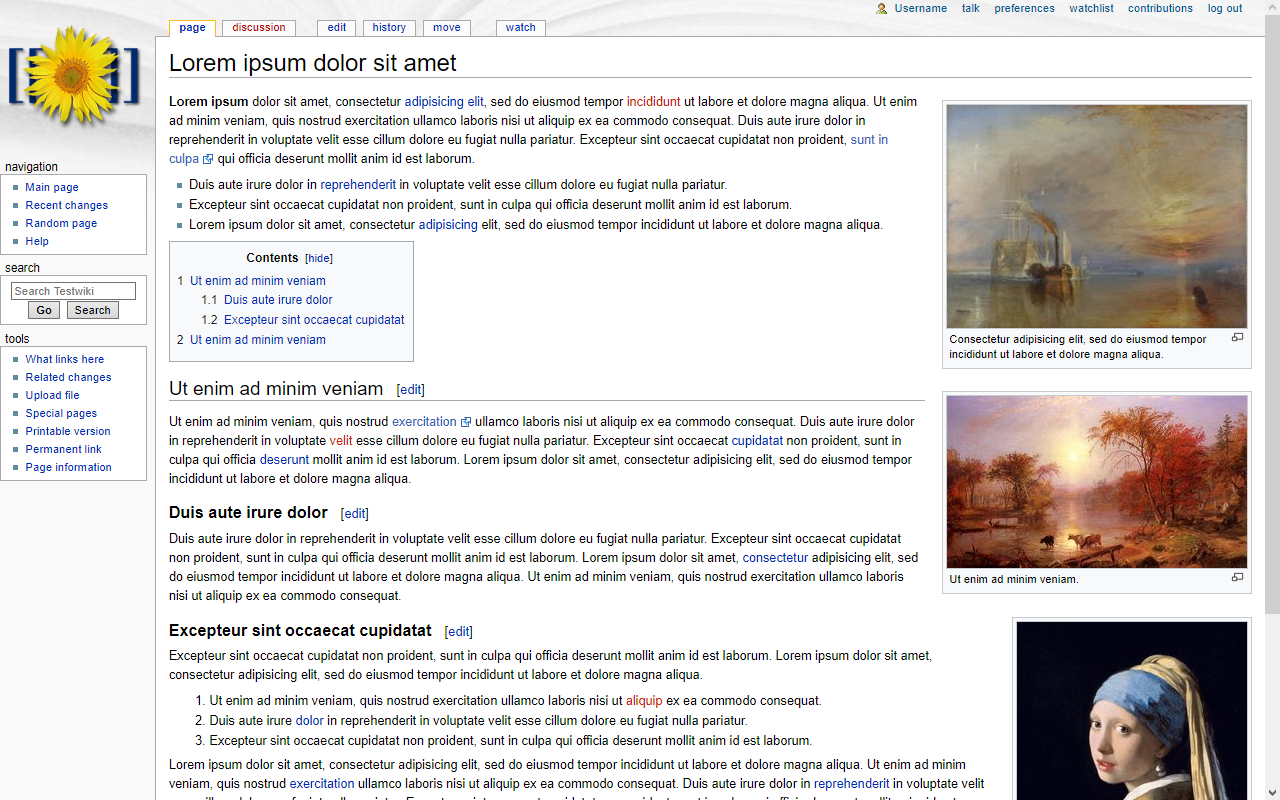Click the 'Upload file' tools link
The height and width of the screenshot is (800, 1280).
(x=52, y=395)
